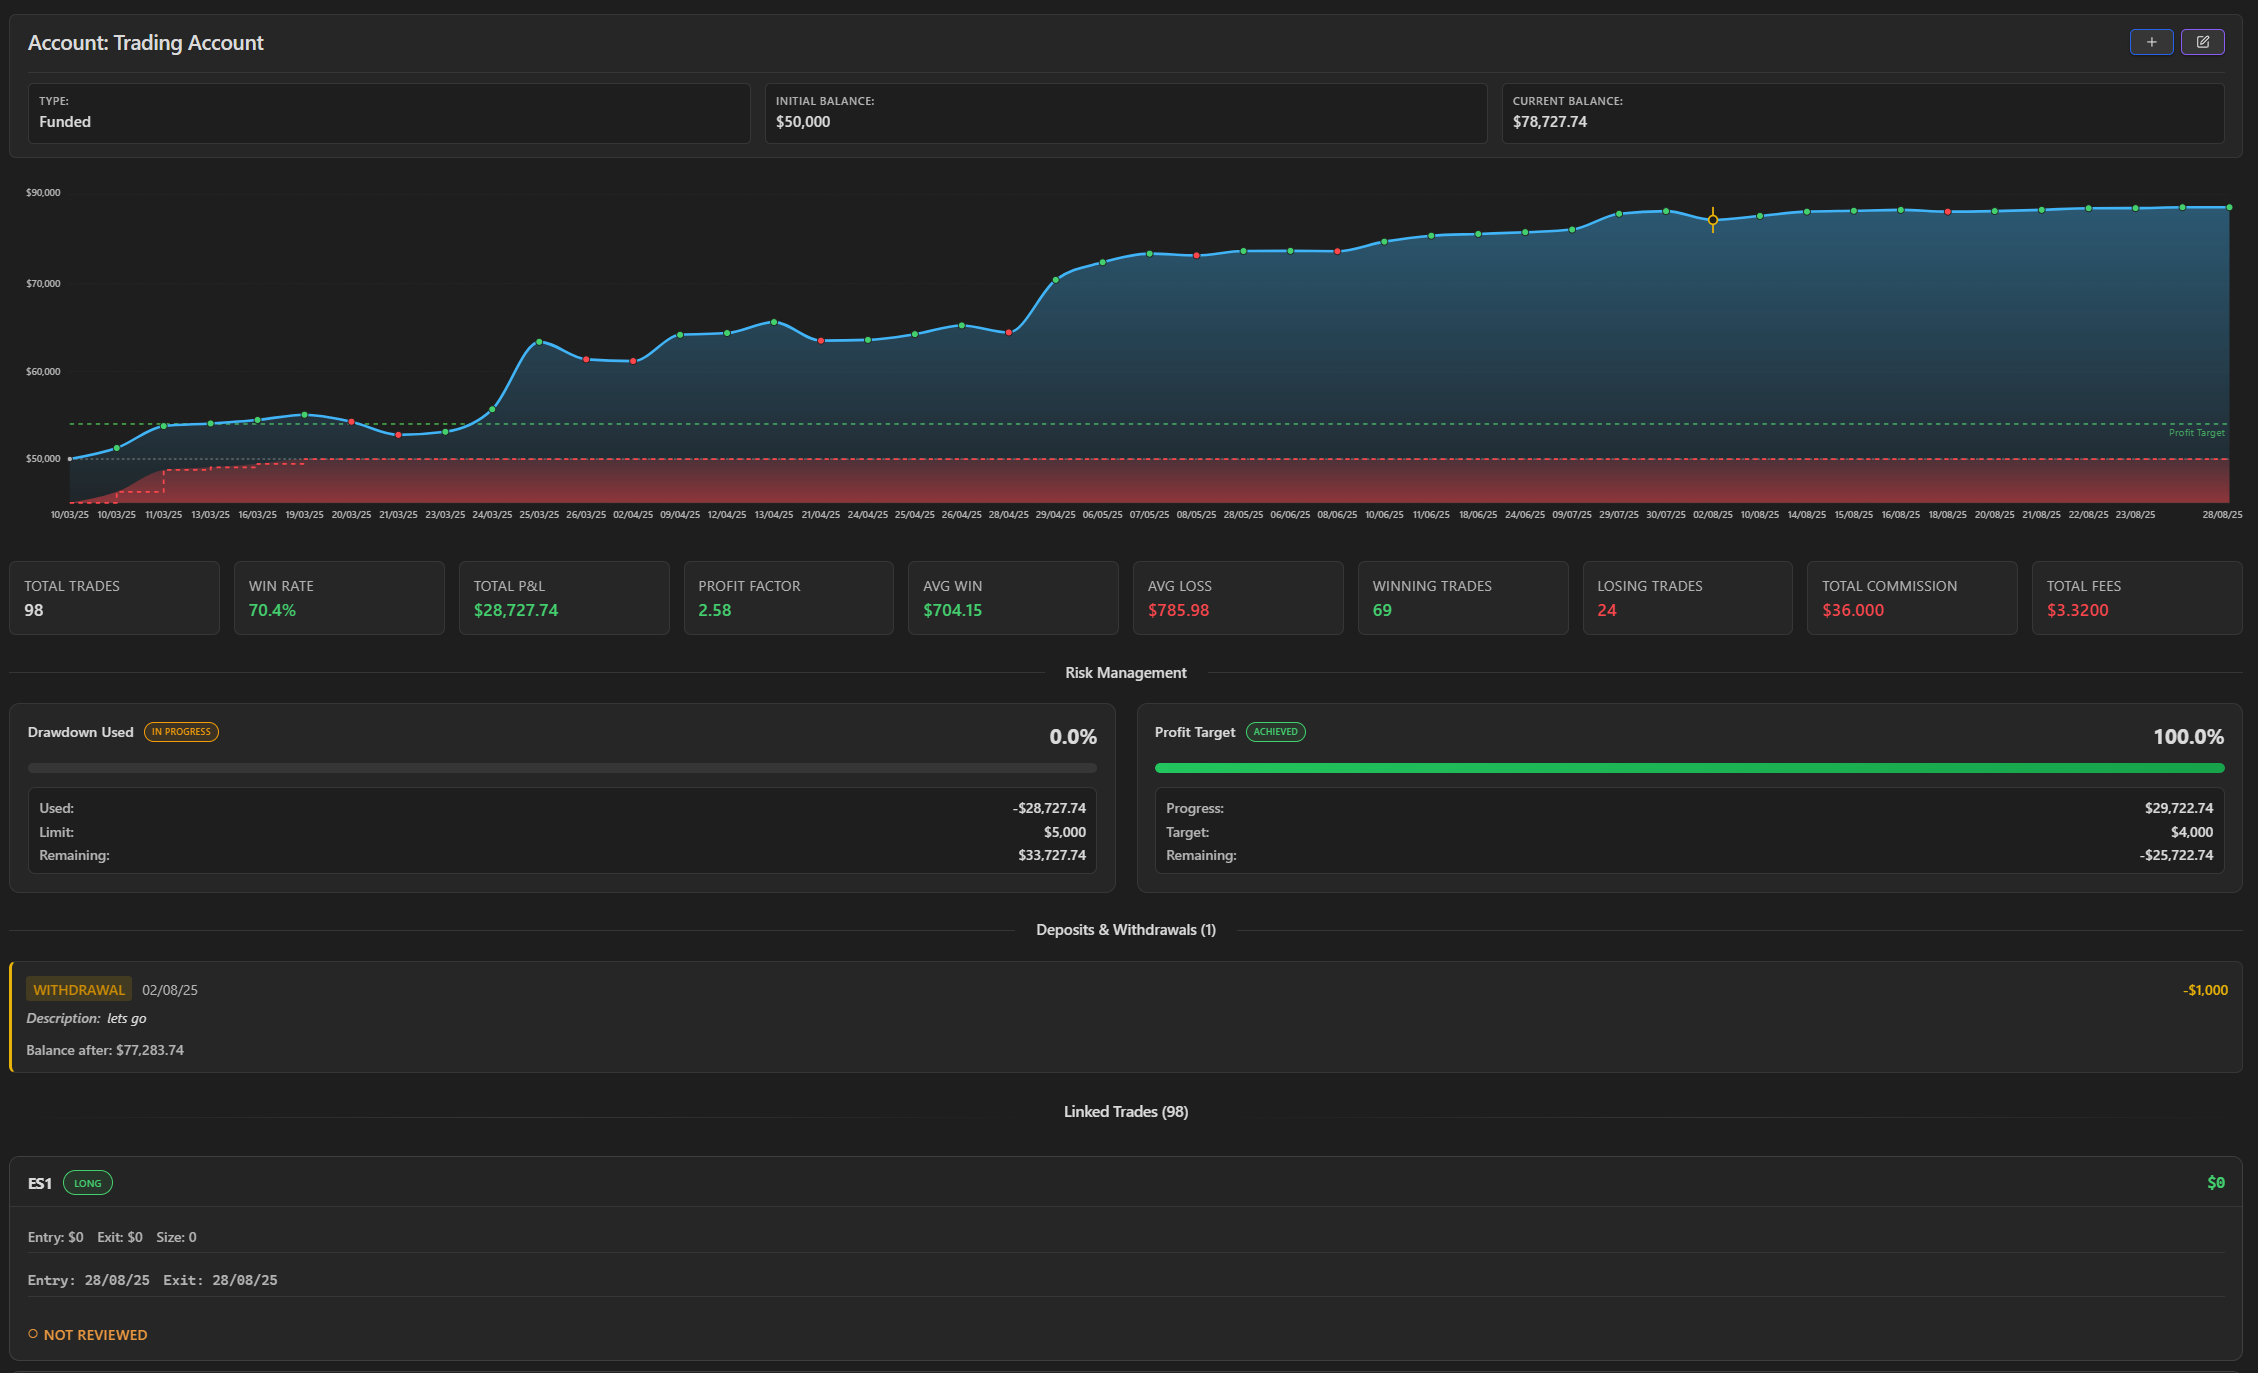Click the IN PROGRESS badge beside Drawdown Used
2258x1373 pixels.
181,732
